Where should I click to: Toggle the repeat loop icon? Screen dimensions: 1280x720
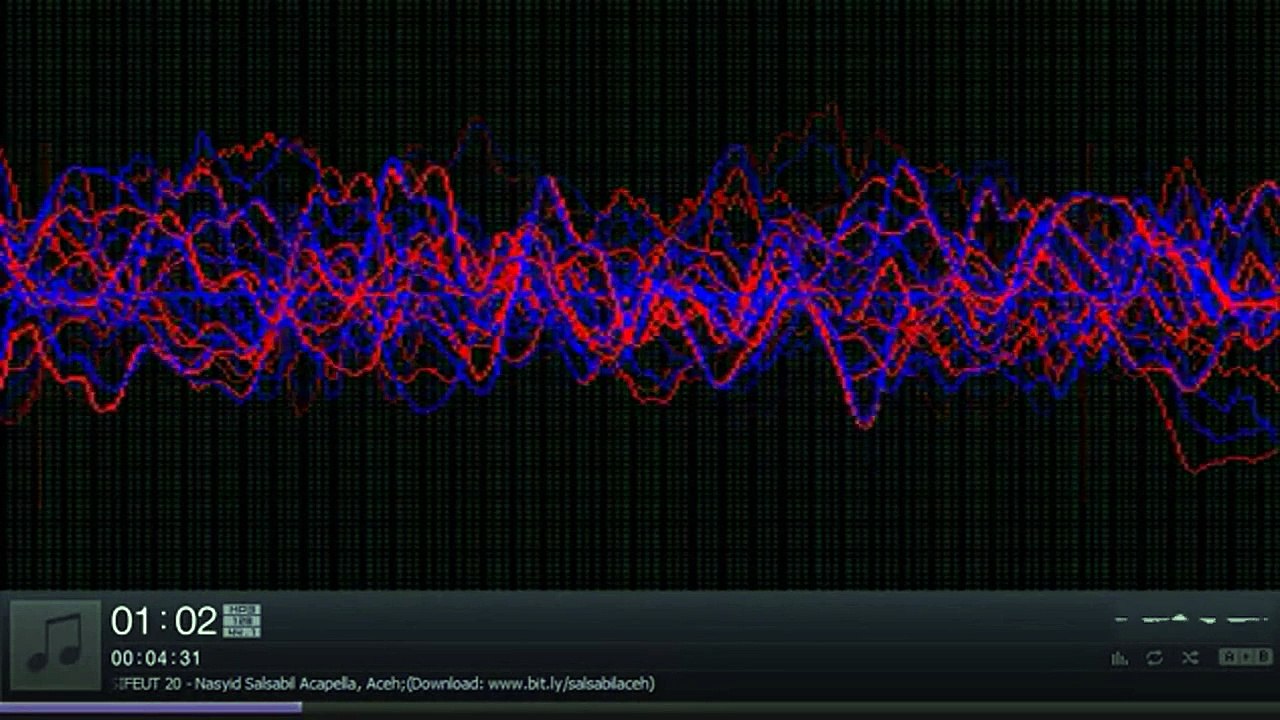(x=1155, y=658)
